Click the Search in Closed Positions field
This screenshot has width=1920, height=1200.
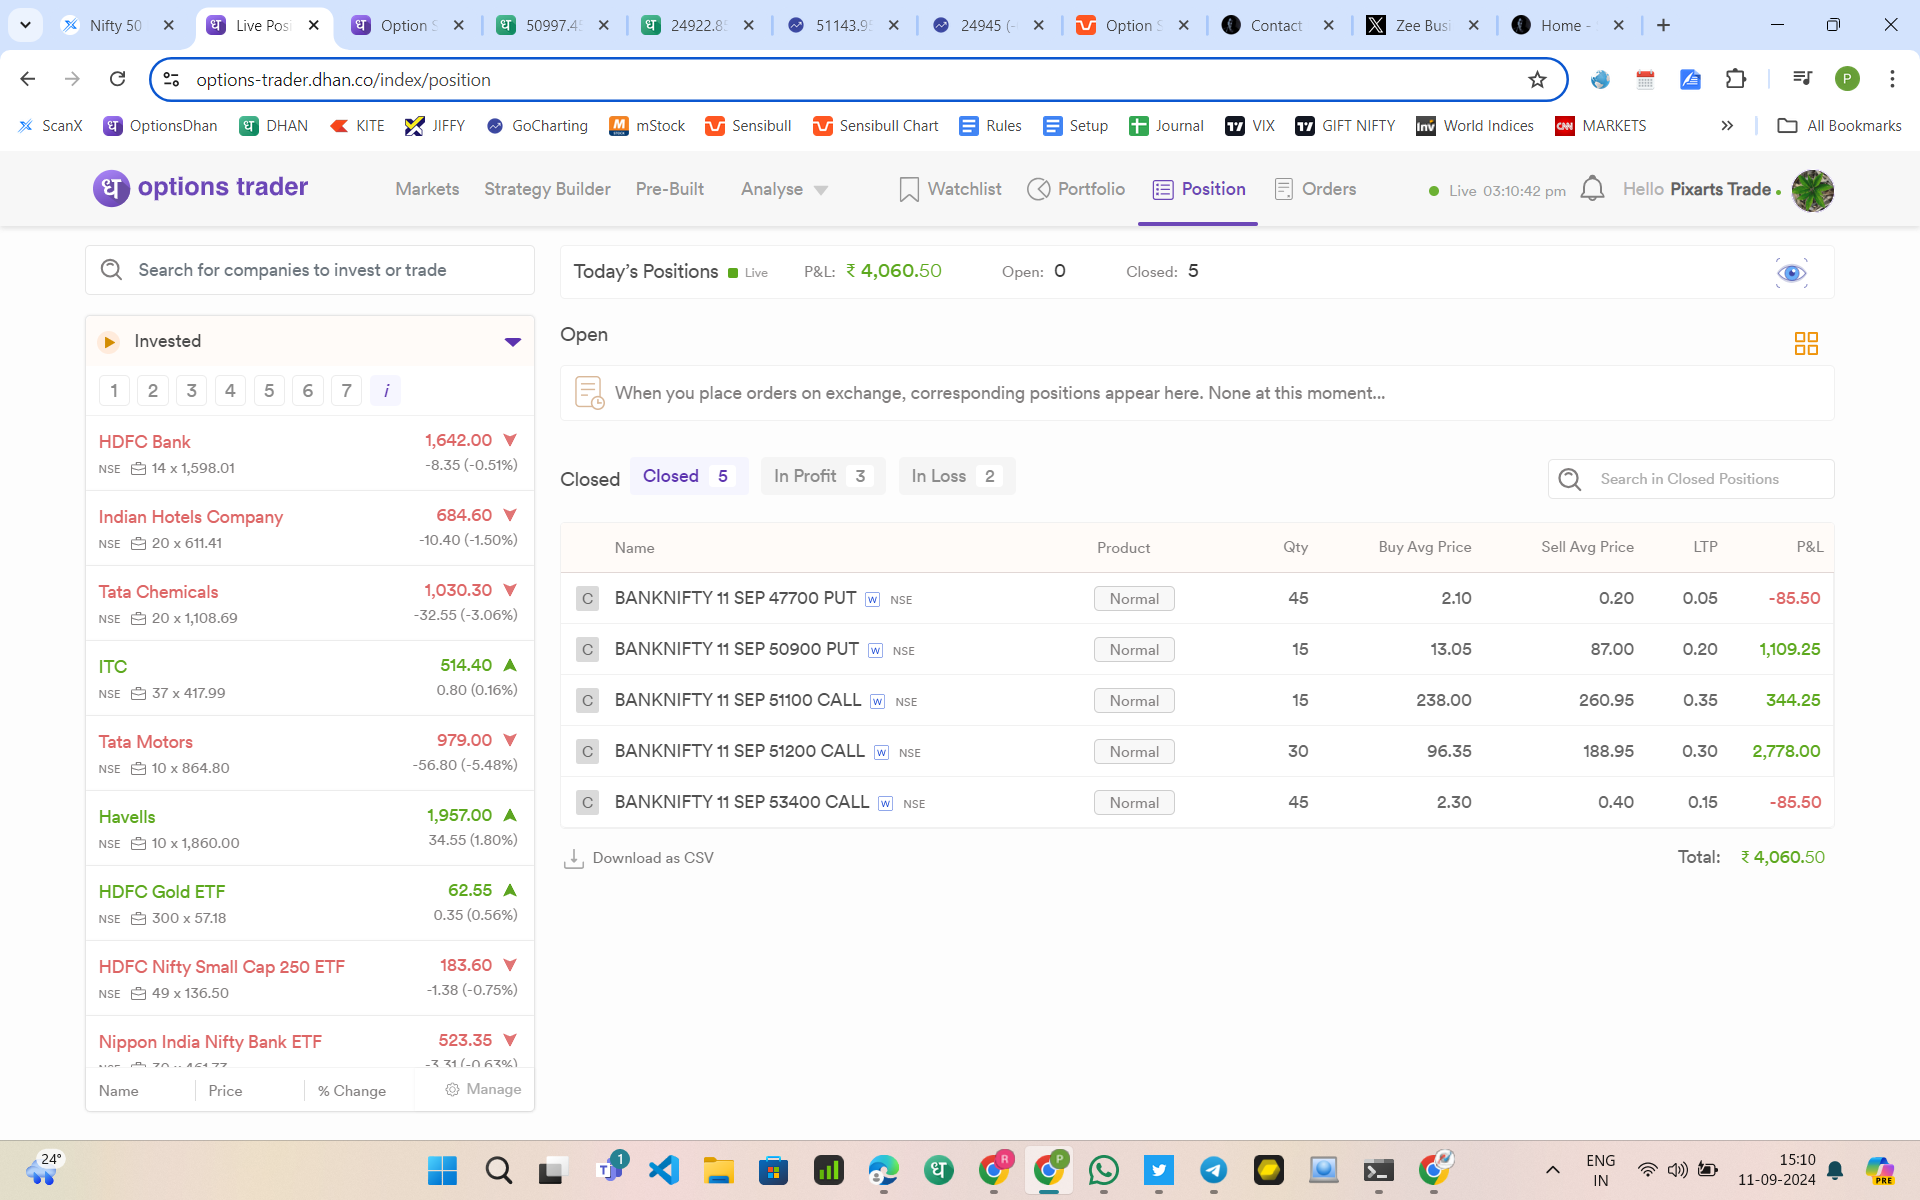[1691, 479]
